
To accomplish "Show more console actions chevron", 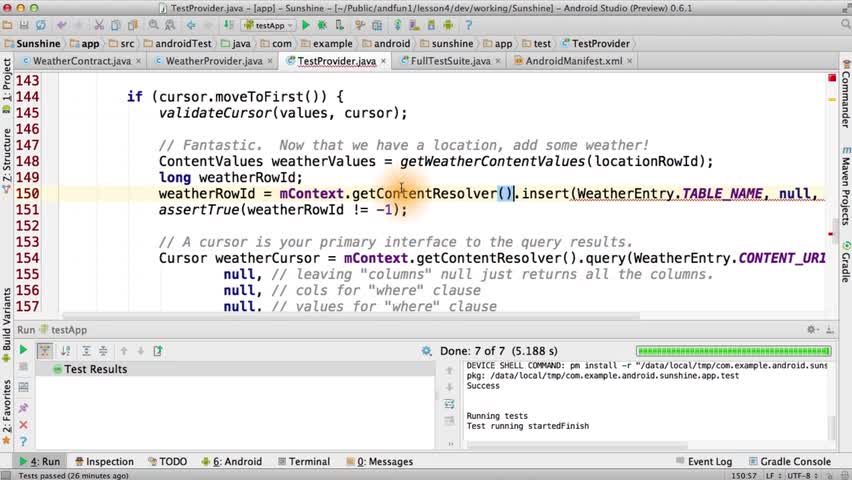I will tap(450, 444).
